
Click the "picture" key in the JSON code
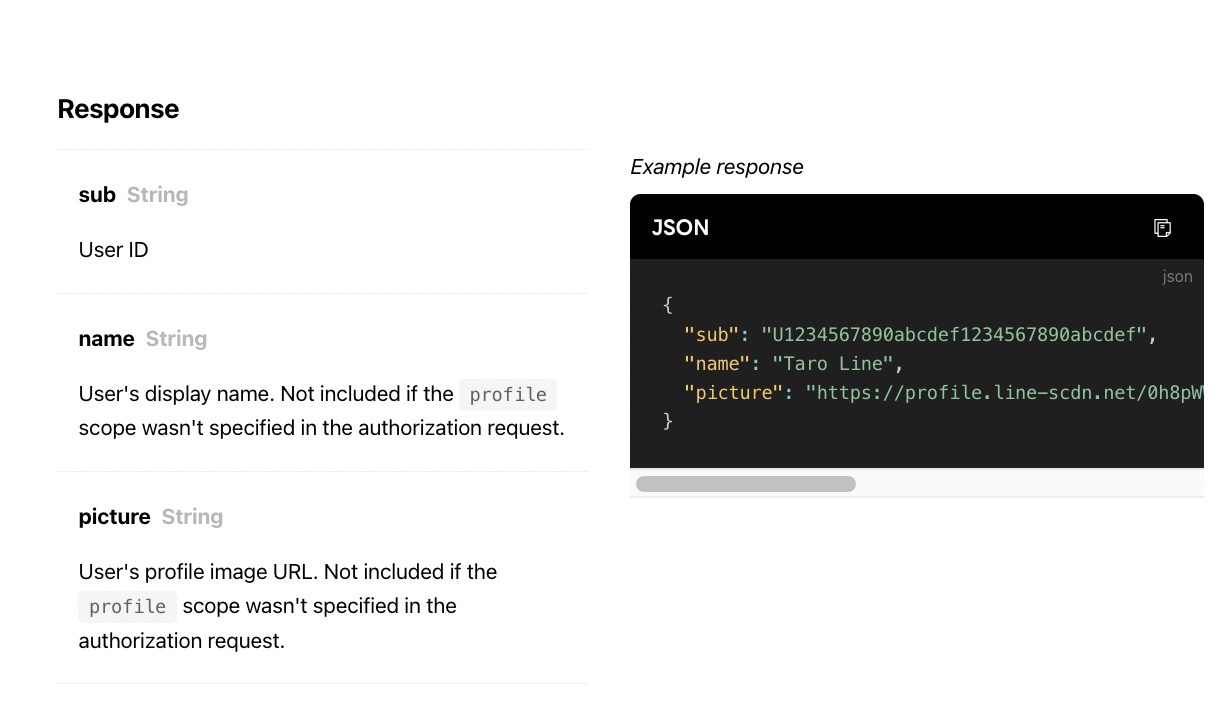point(730,393)
